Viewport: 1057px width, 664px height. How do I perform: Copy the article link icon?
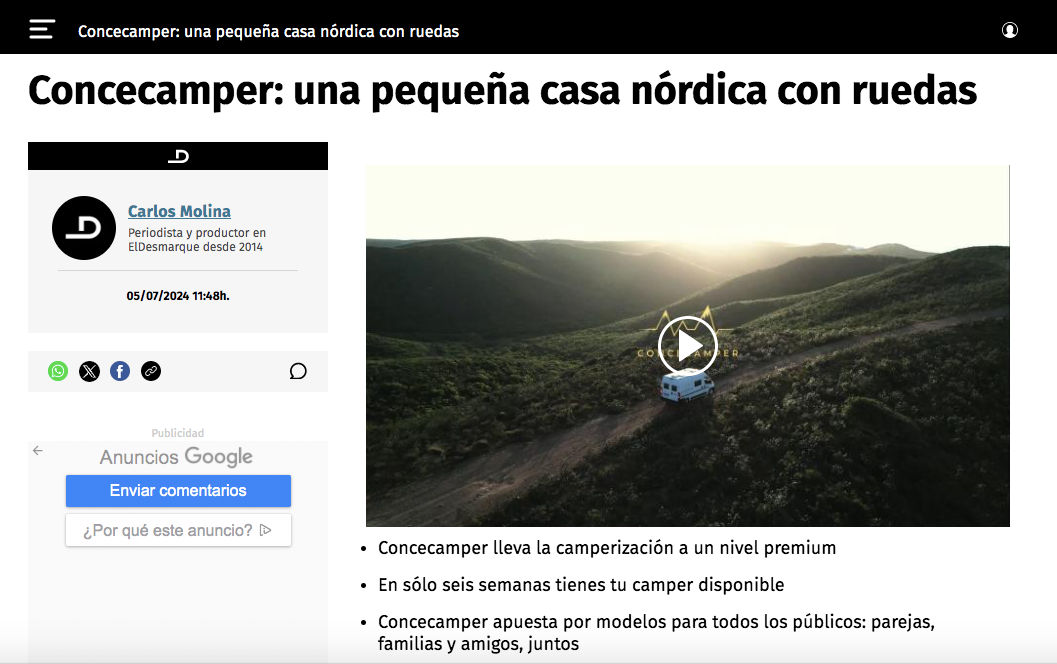coord(151,371)
